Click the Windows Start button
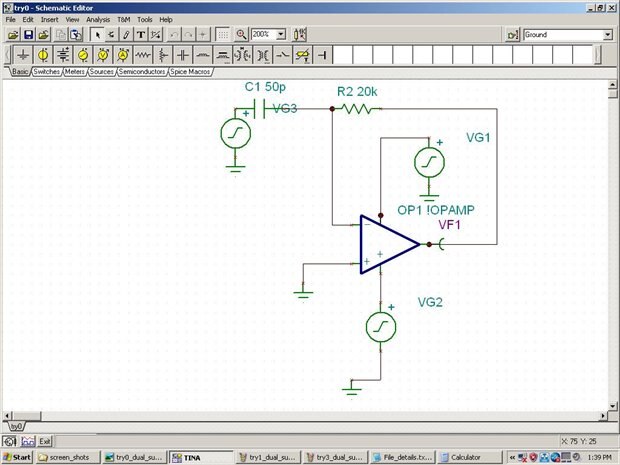The width and height of the screenshot is (620, 465). click(17, 457)
